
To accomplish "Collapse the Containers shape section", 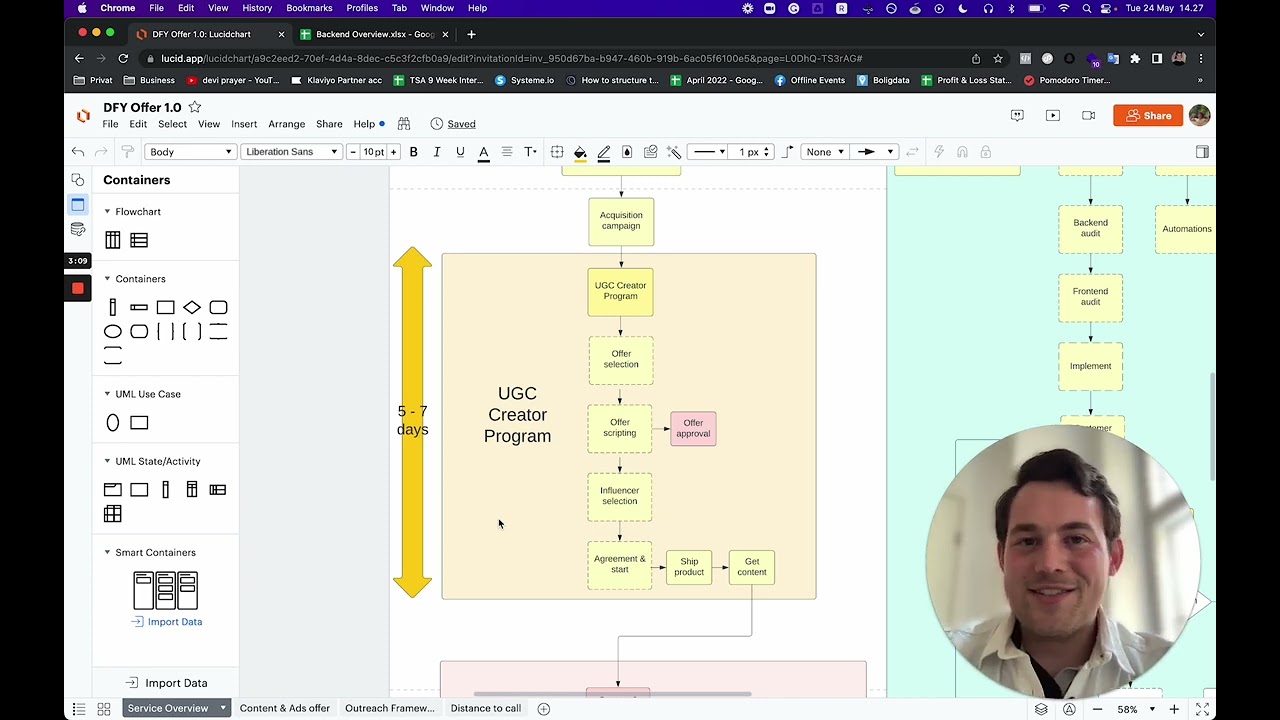I will 107,279.
